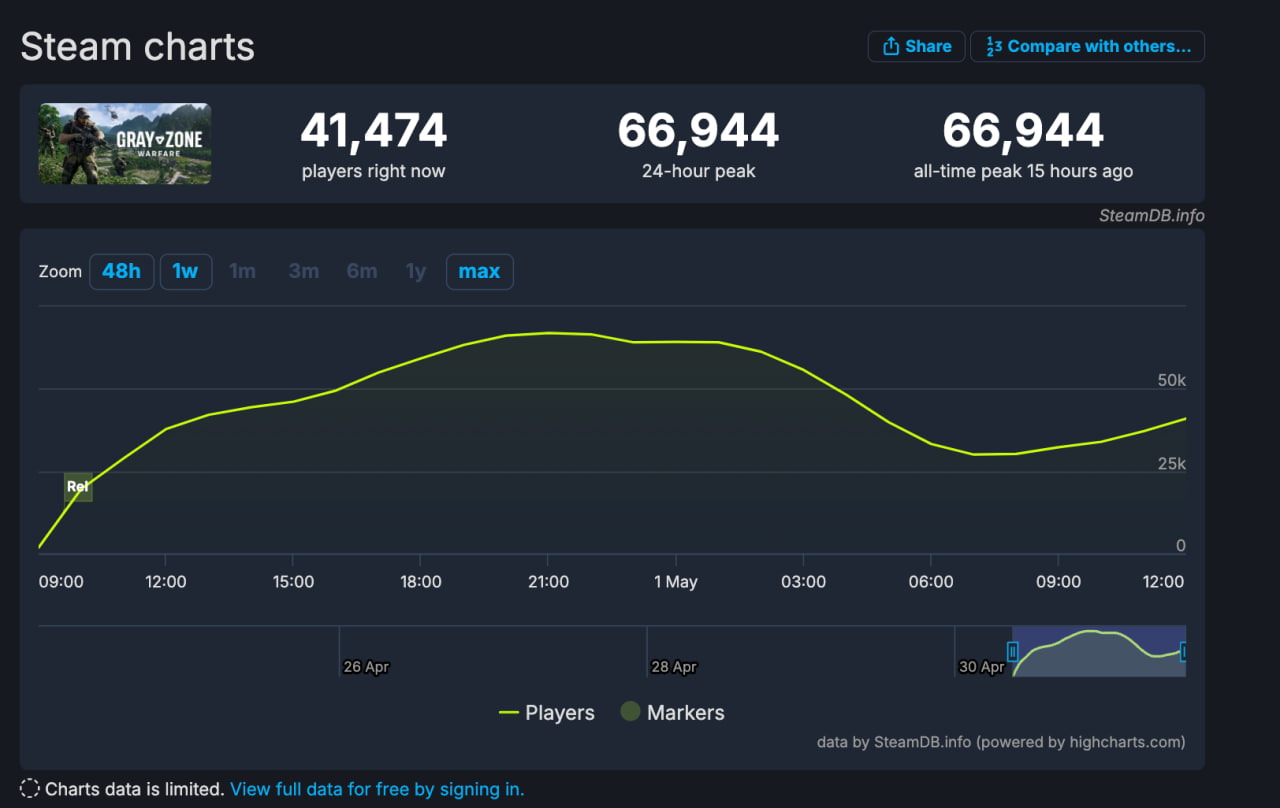Select the 1w zoom range
The image size is (1280, 808).
coord(185,271)
